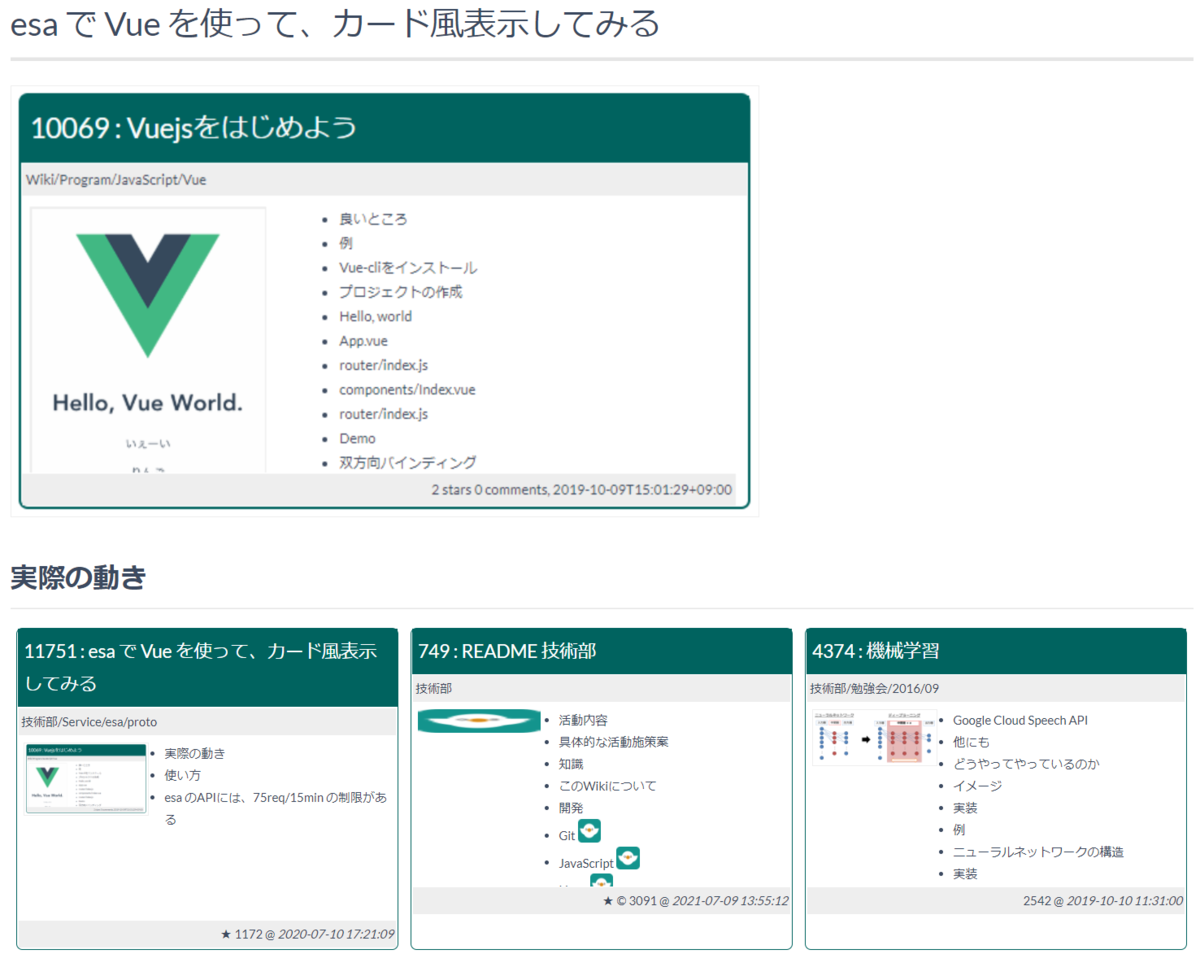Select the list item 'どうやってやっているのか'
The image size is (1200, 954).
click(x=1026, y=764)
